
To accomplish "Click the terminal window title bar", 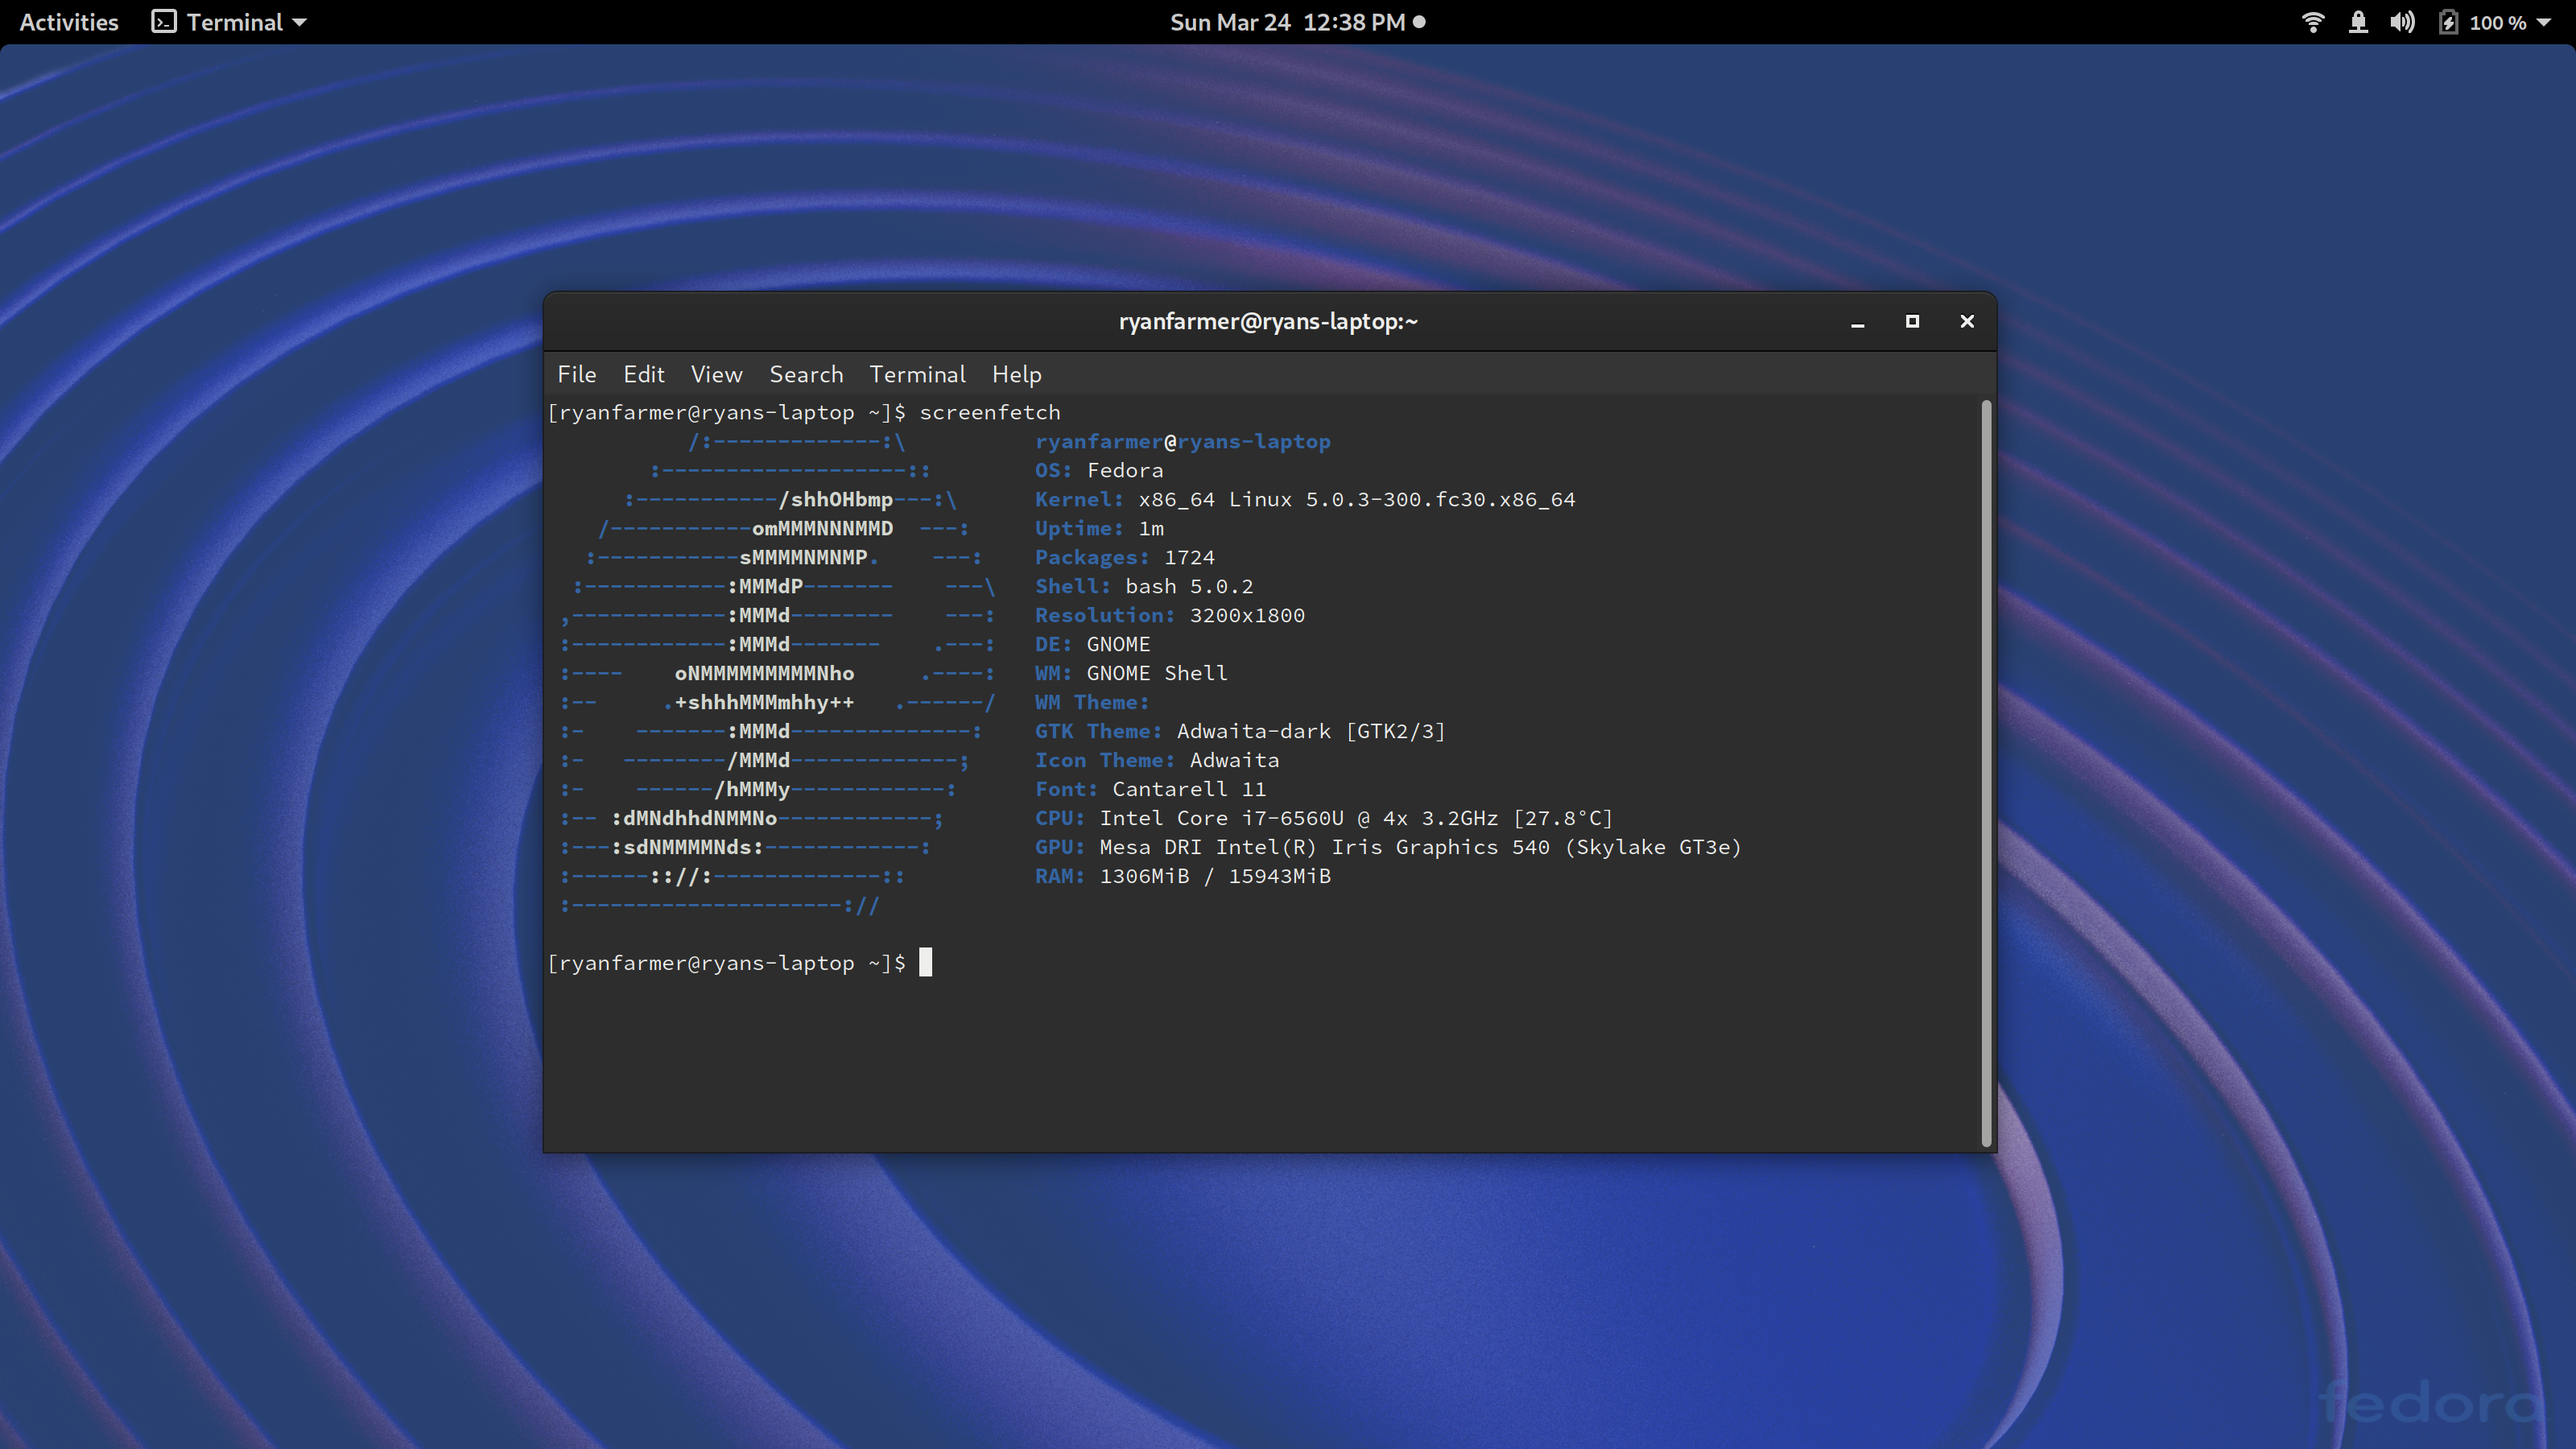I will (x=1267, y=321).
